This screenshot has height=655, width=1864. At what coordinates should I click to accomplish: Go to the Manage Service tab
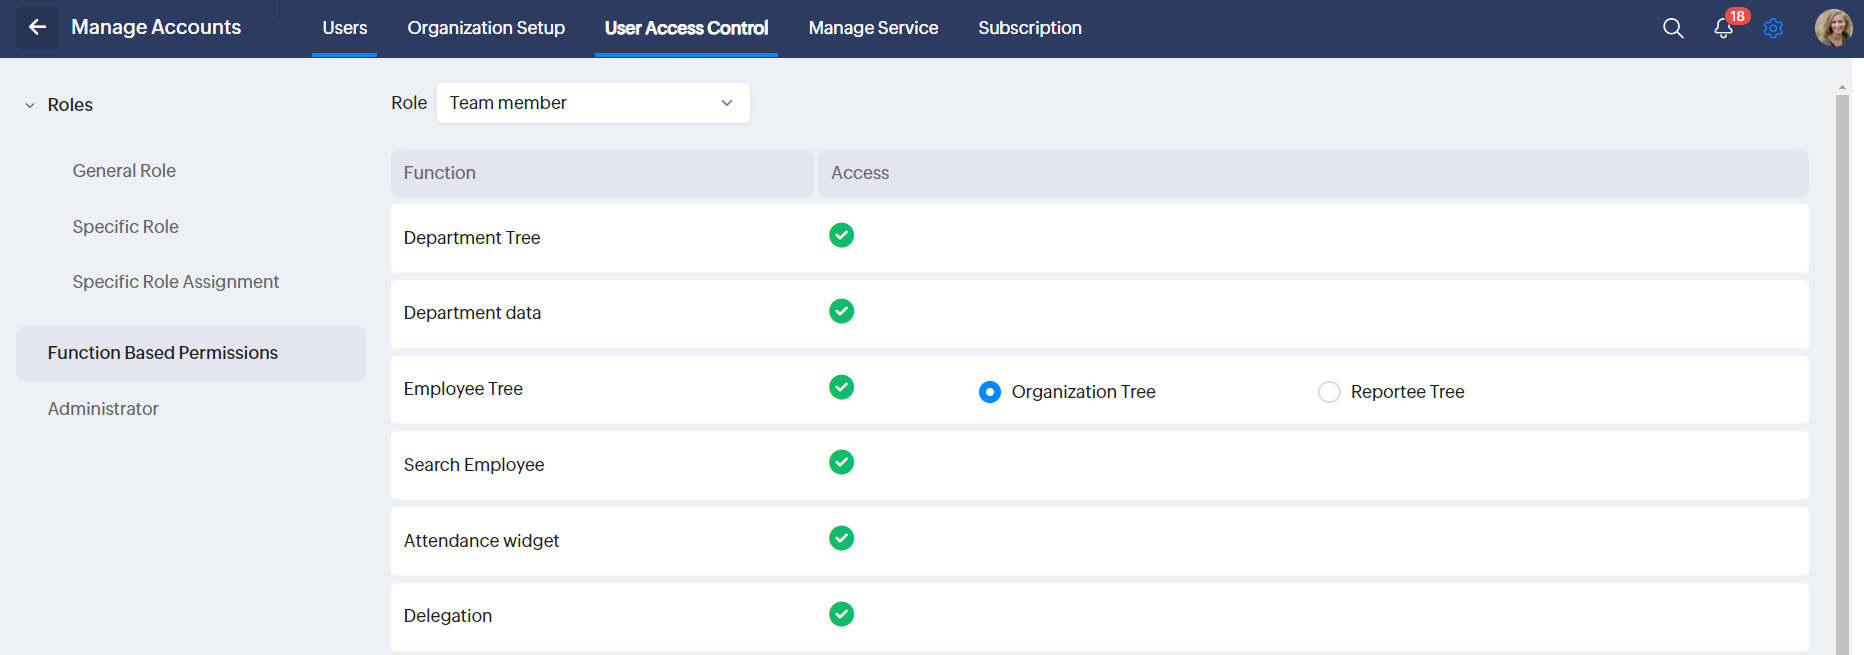pos(873,28)
